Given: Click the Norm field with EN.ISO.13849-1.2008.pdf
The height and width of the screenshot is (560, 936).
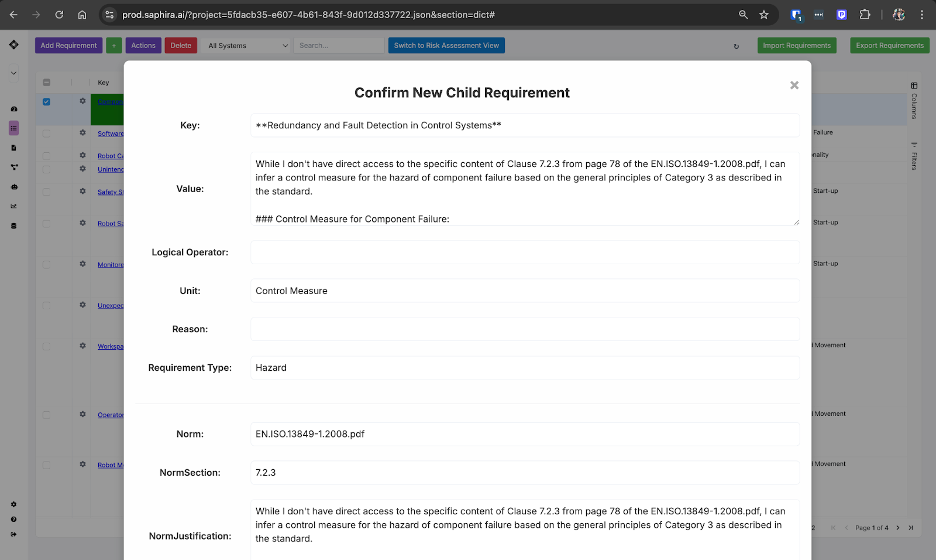Looking at the screenshot, I should pos(525,434).
